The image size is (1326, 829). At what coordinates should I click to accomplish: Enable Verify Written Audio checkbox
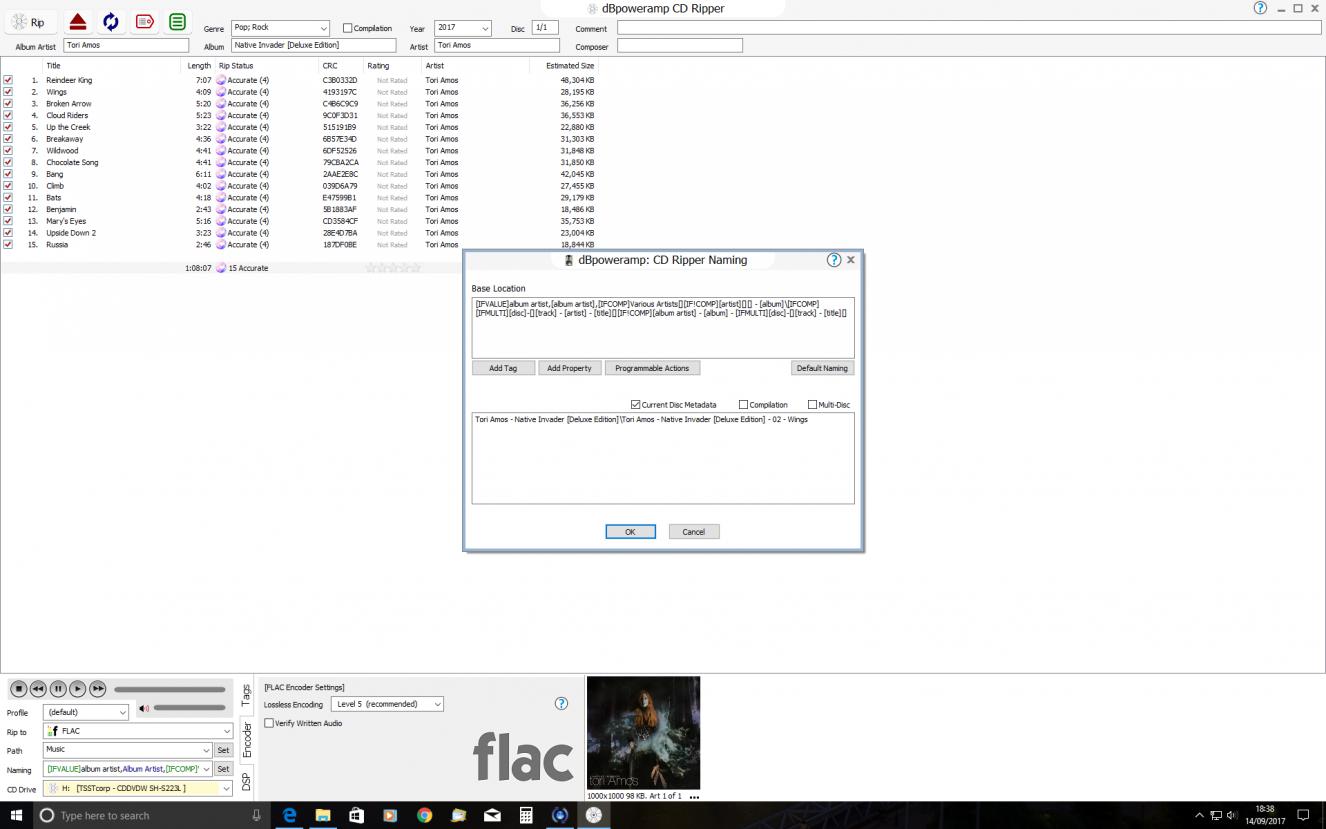click(269, 723)
